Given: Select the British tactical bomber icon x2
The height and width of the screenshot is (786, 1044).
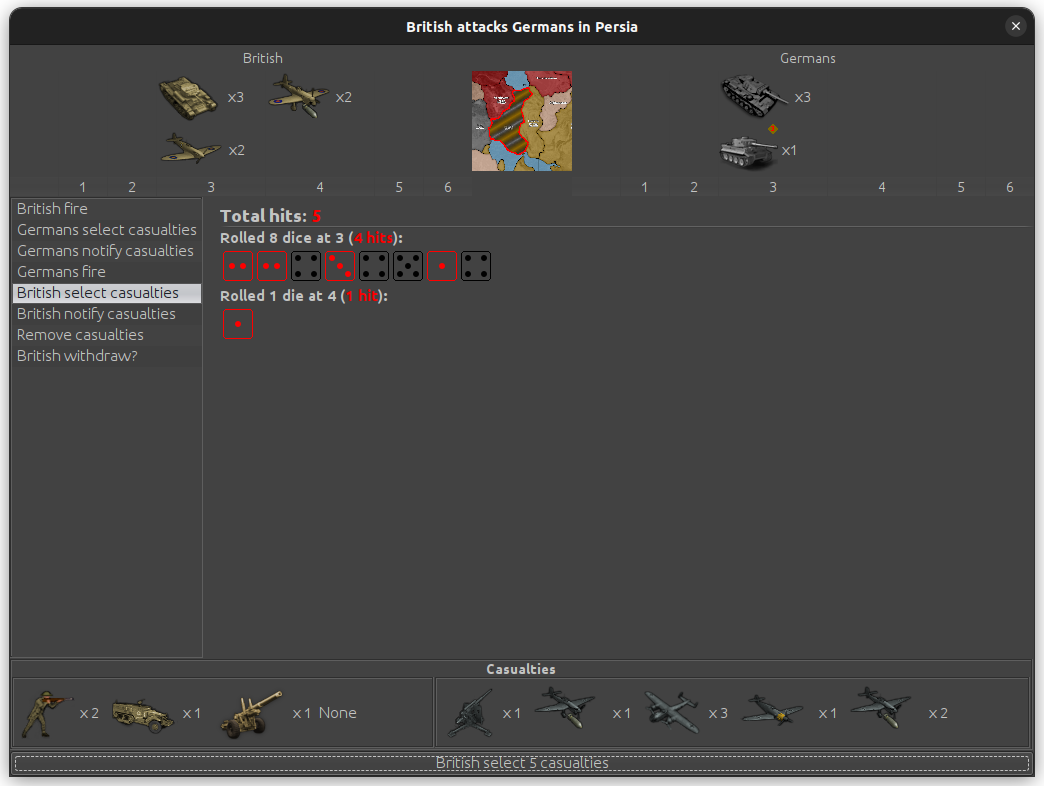Looking at the screenshot, I should point(298,96).
